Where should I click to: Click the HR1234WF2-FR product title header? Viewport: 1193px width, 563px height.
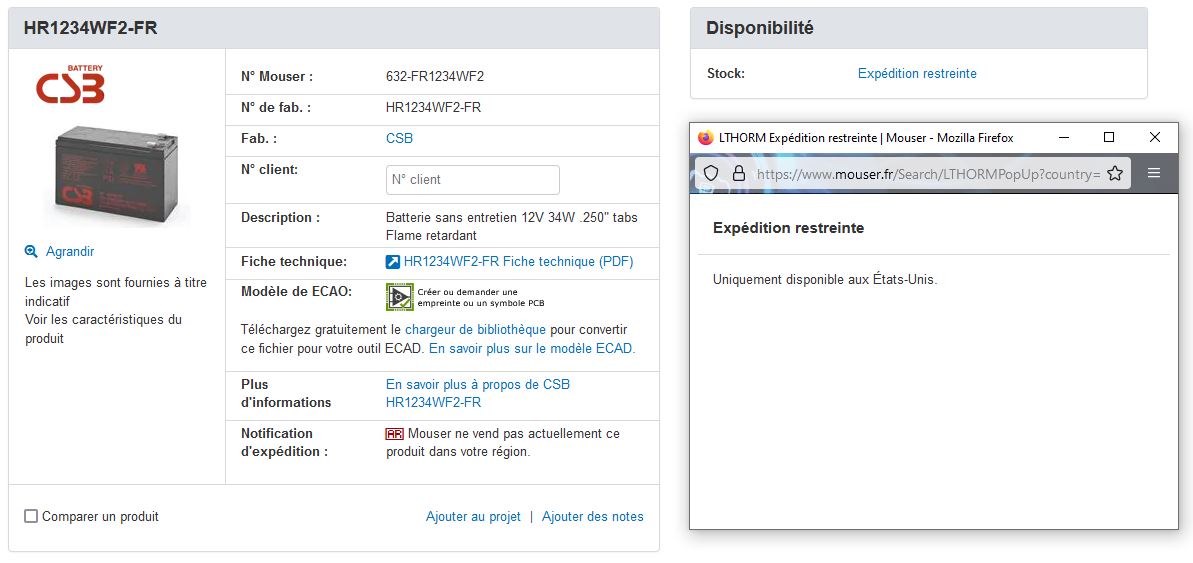[91, 28]
